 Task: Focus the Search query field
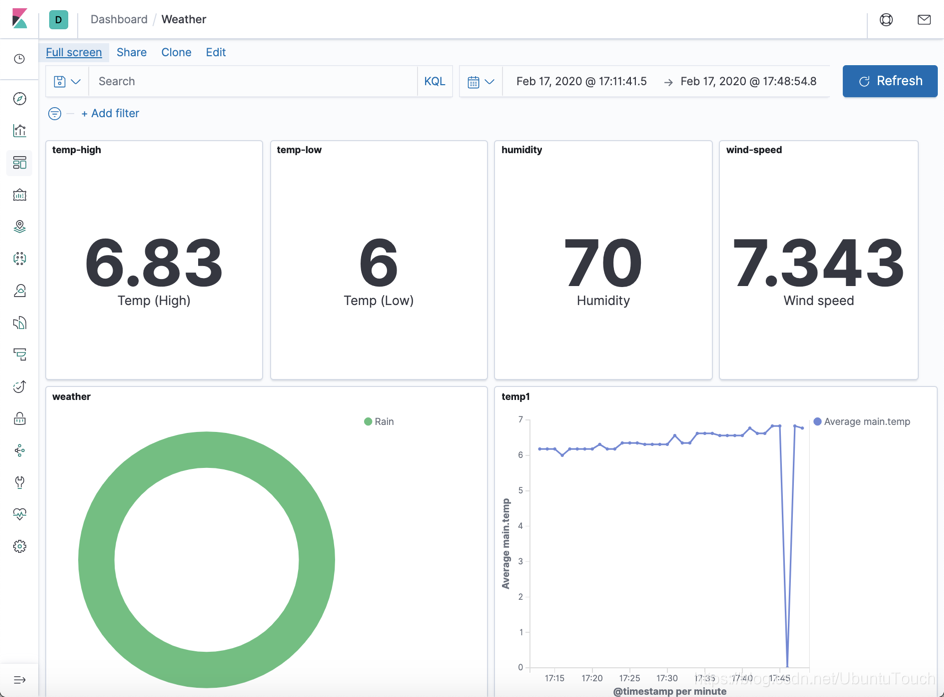tap(253, 81)
